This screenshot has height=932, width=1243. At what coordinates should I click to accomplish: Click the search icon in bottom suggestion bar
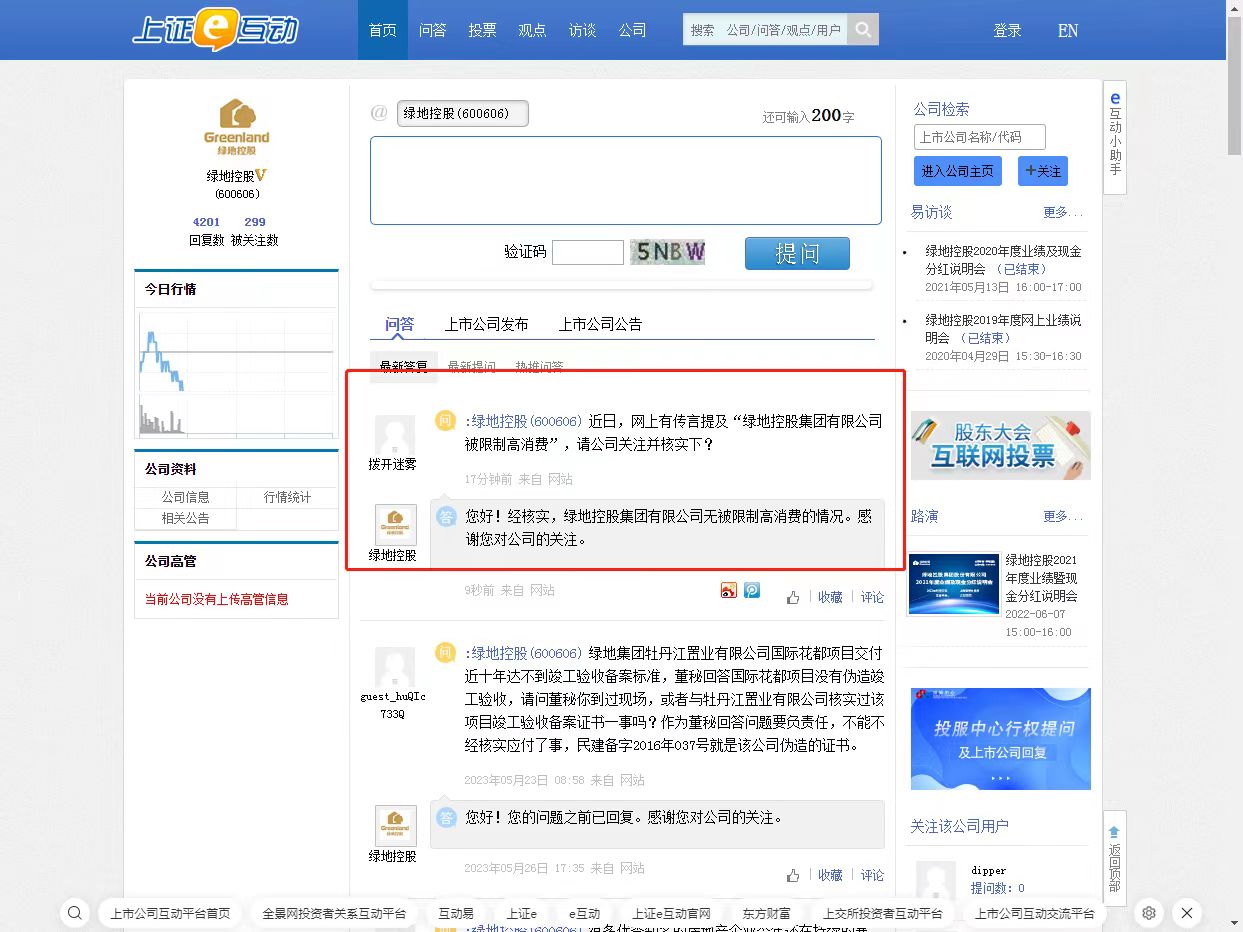click(x=75, y=913)
